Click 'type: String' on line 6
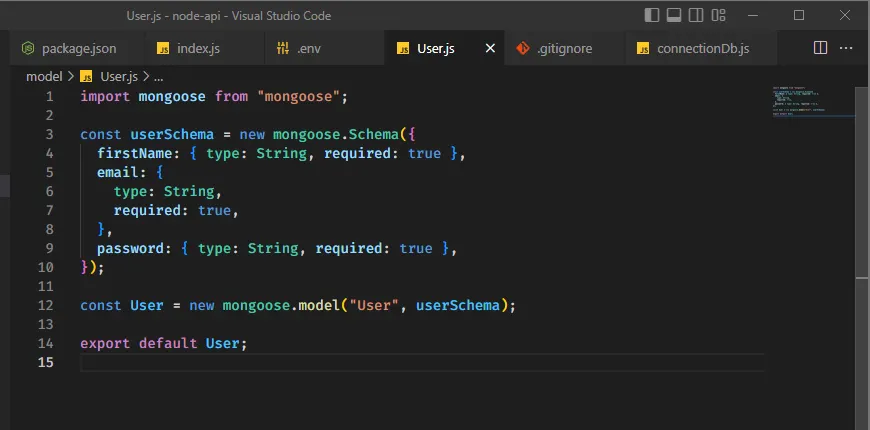This screenshot has height=430, width=870. point(165,191)
